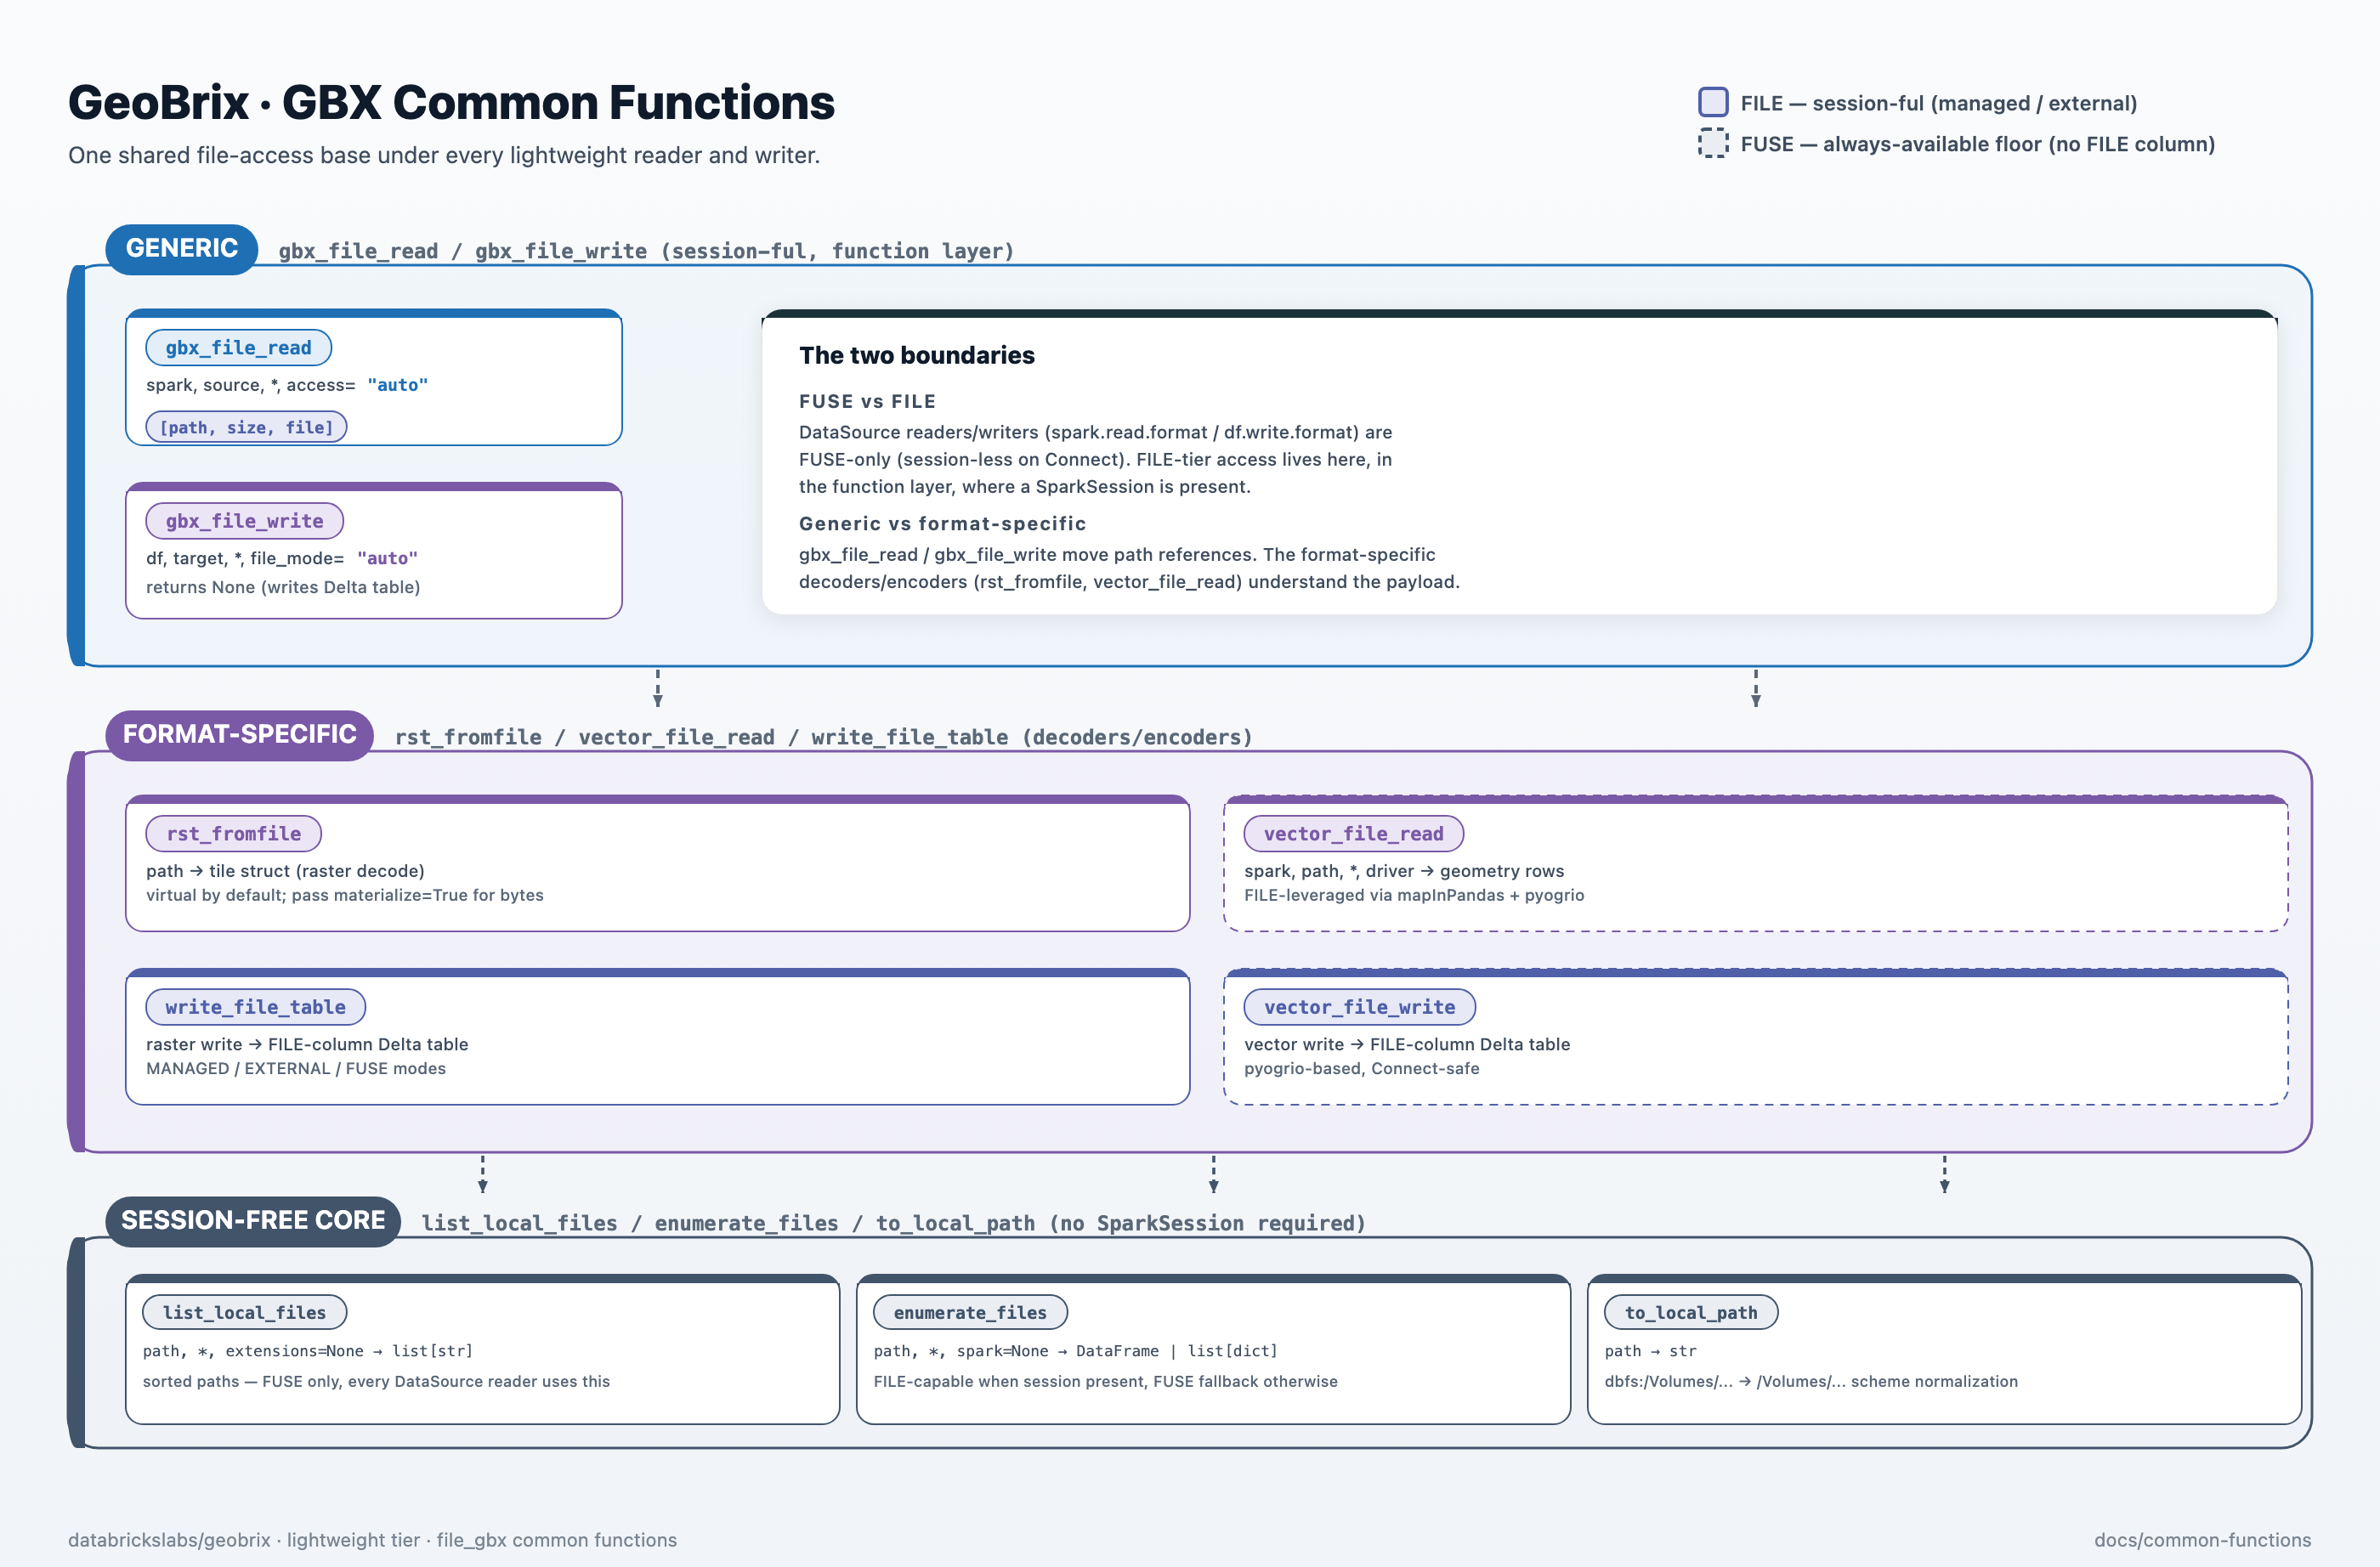
Task: Click 'MANAGED / EXTERNAL / FUSE modes' text
Action: (x=296, y=1068)
